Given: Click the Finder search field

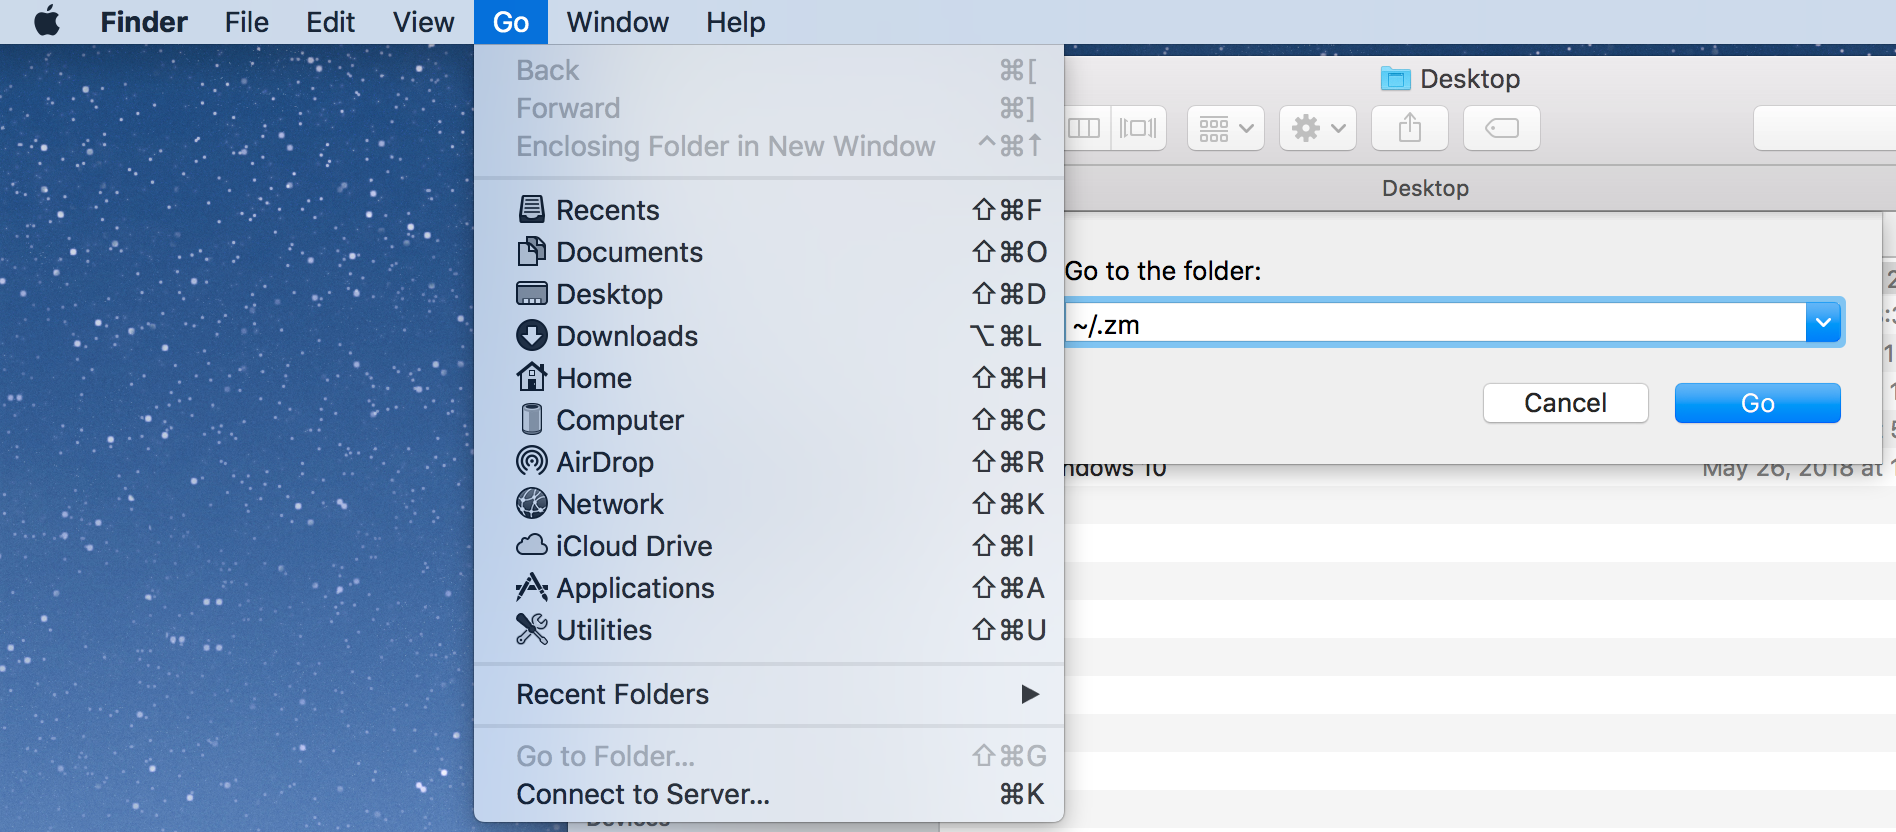Looking at the screenshot, I should point(1825,128).
